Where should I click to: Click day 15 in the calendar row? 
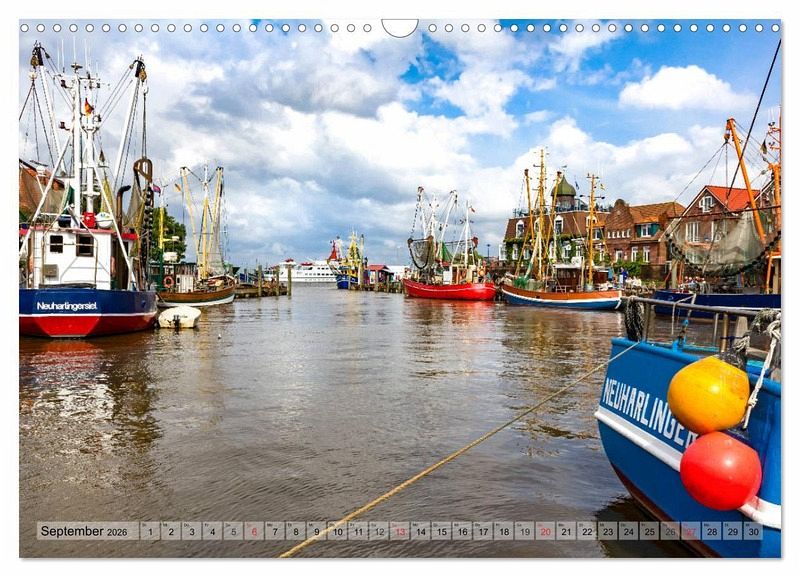(x=441, y=531)
